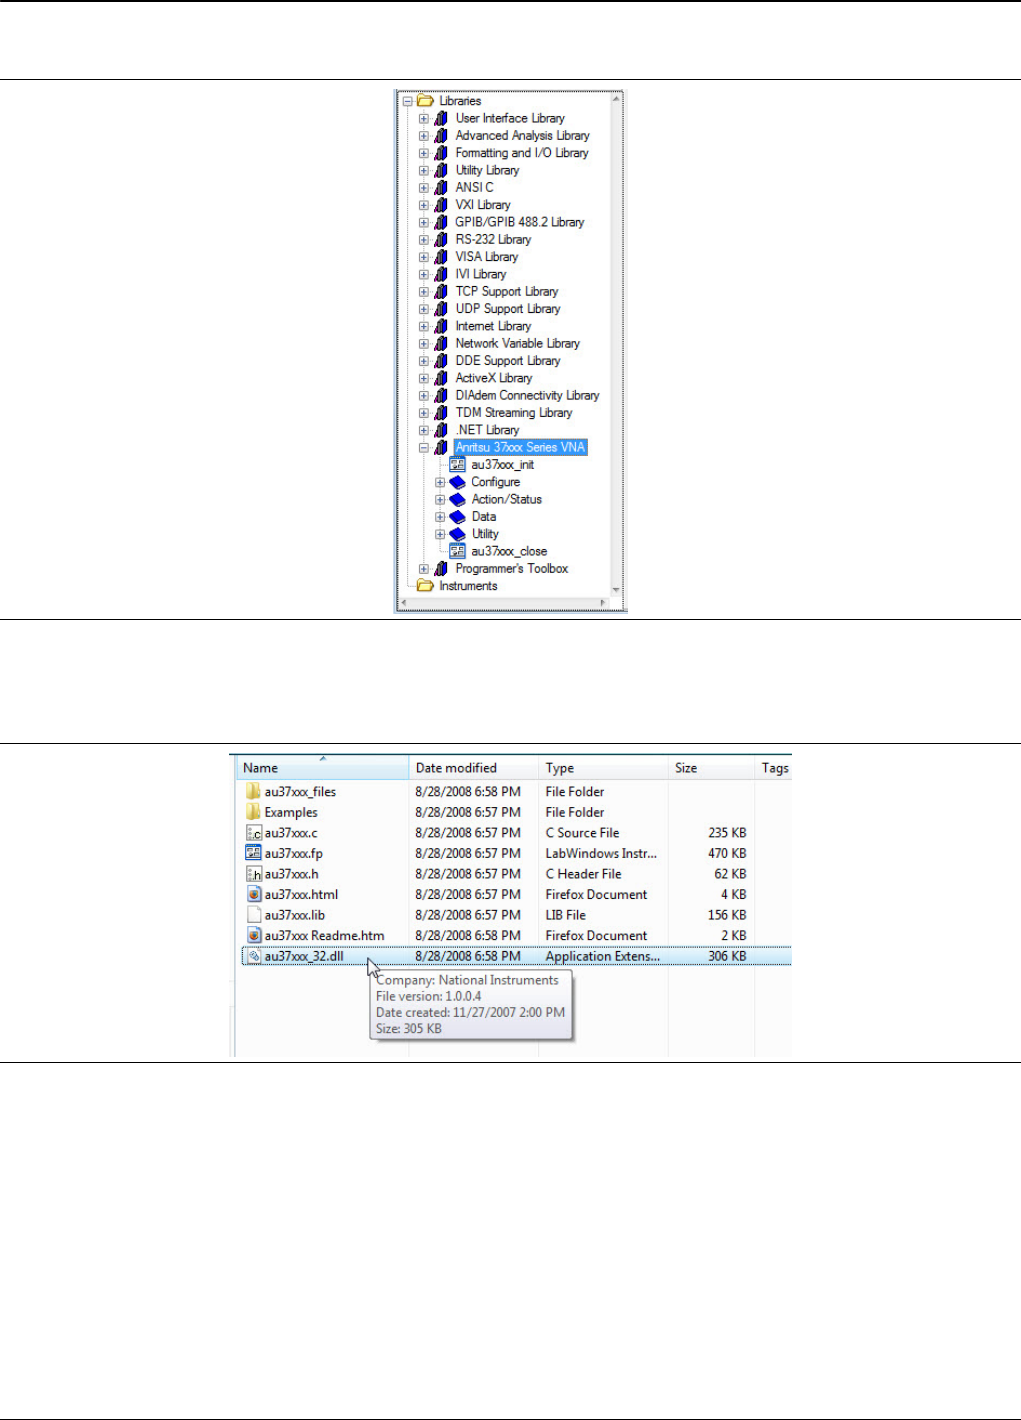Click the LIB File type cell
Image resolution: width=1021 pixels, height=1420 pixels.
pyautogui.click(x=565, y=915)
